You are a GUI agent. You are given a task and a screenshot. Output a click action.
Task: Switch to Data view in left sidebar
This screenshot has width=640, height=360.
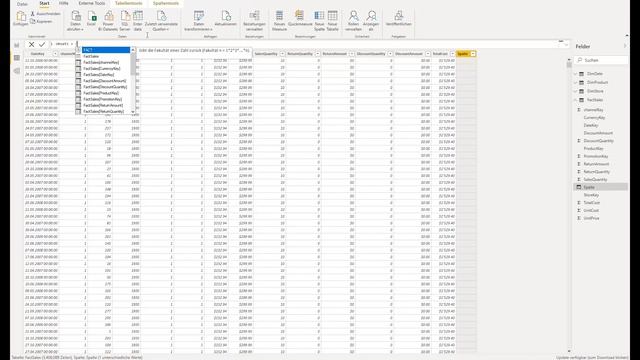(17, 58)
